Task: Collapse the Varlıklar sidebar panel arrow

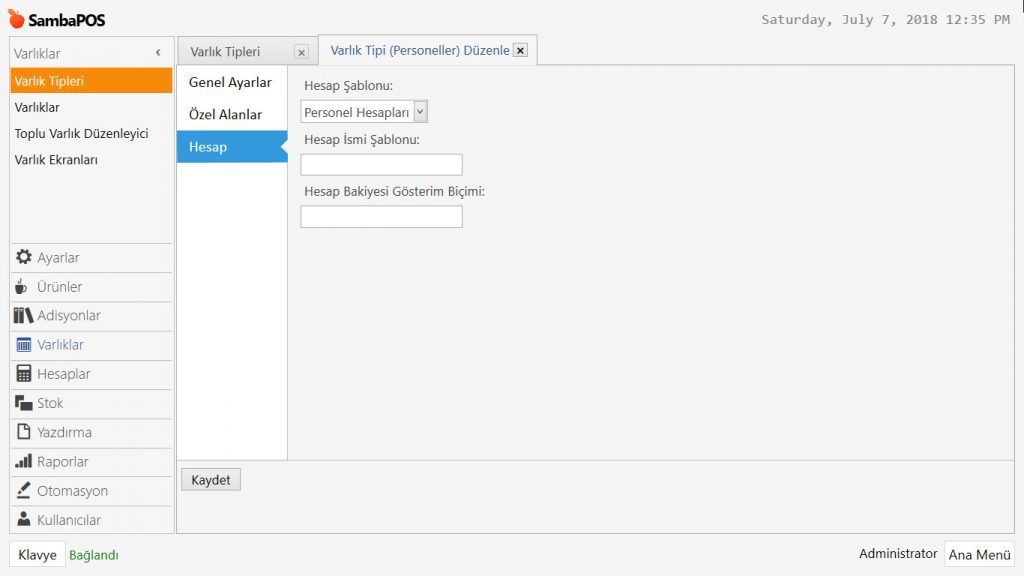Action: (158, 53)
